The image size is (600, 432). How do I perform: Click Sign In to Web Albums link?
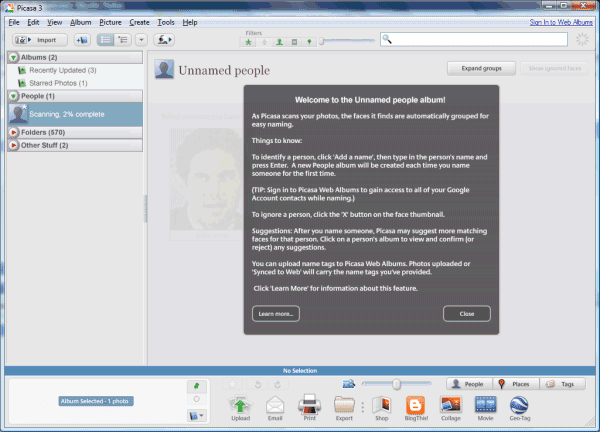pos(561,22)
